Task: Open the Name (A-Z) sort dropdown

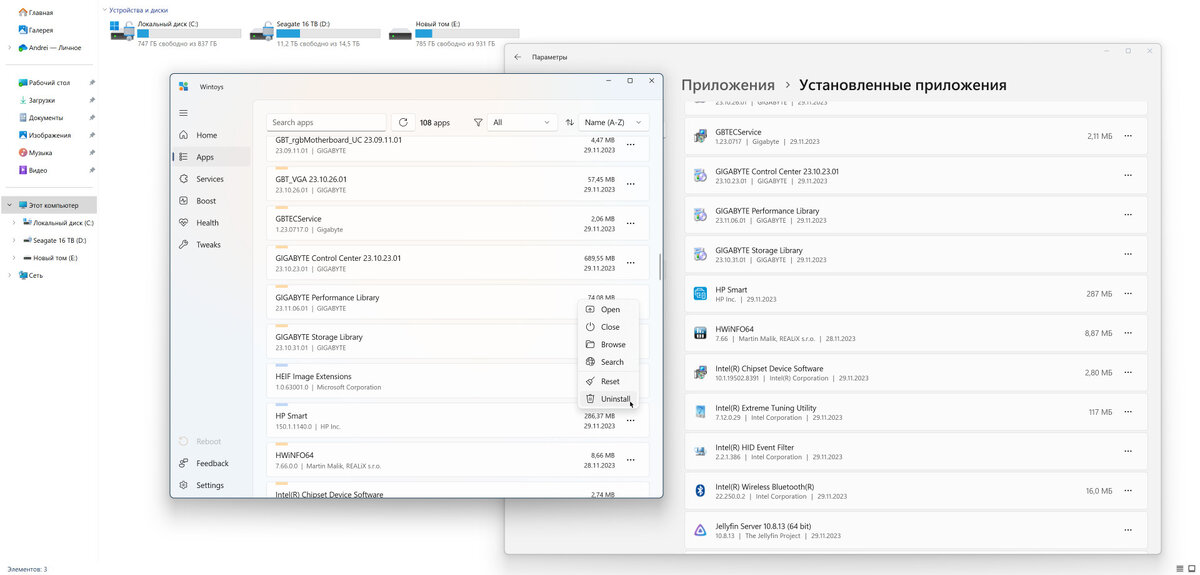Action: pos(614,122)
